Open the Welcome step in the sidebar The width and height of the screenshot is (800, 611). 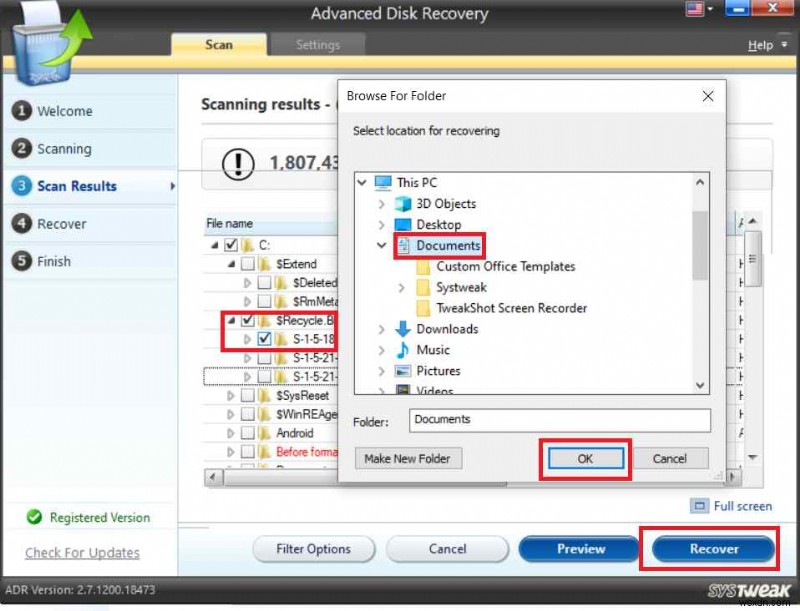pyautogui.click(x=22, y=111)
